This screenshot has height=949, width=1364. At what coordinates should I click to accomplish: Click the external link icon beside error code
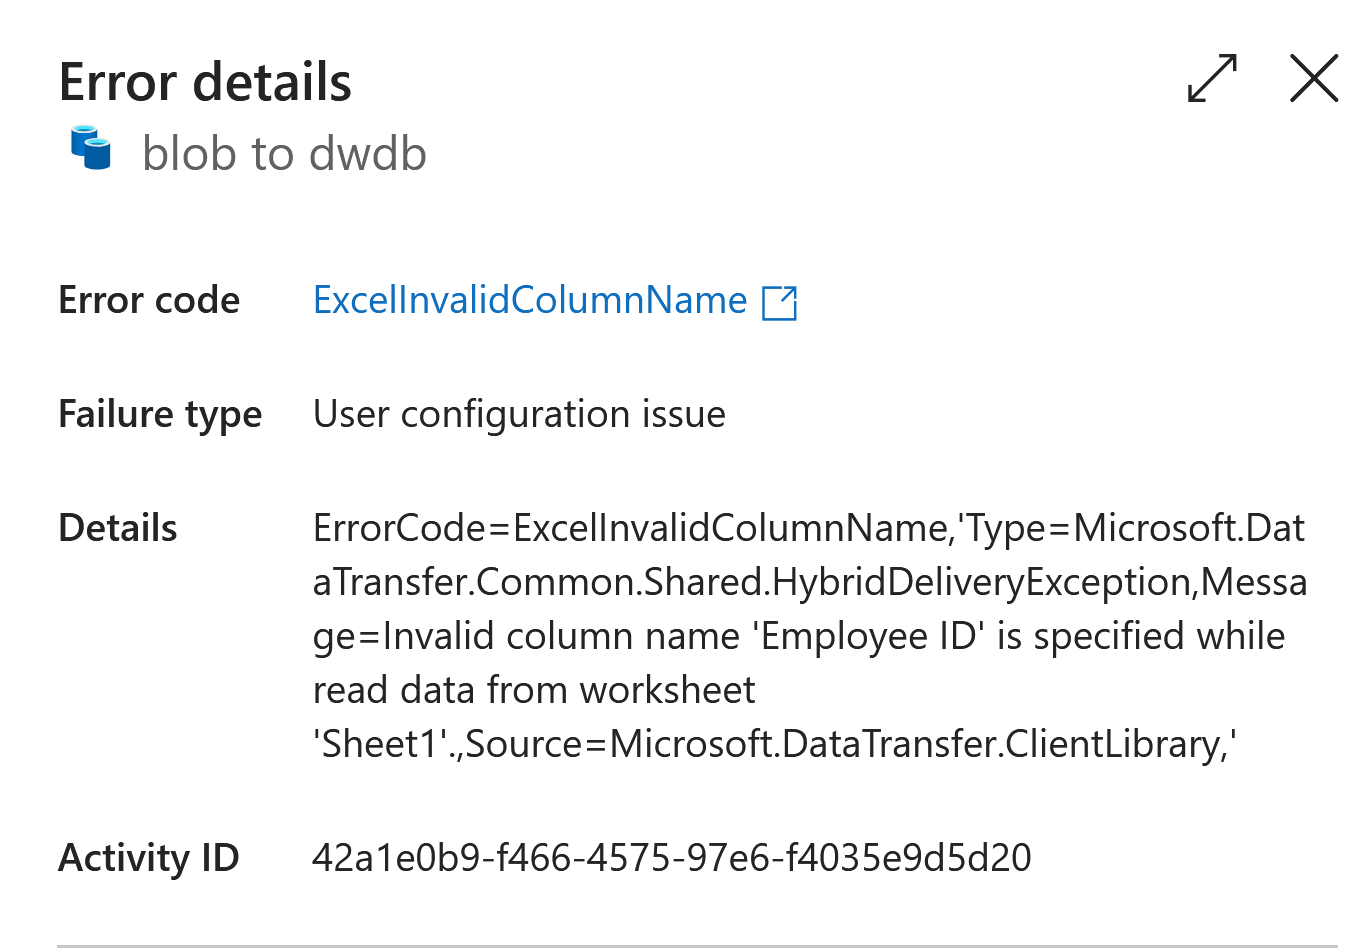click(x=779, y=302)
